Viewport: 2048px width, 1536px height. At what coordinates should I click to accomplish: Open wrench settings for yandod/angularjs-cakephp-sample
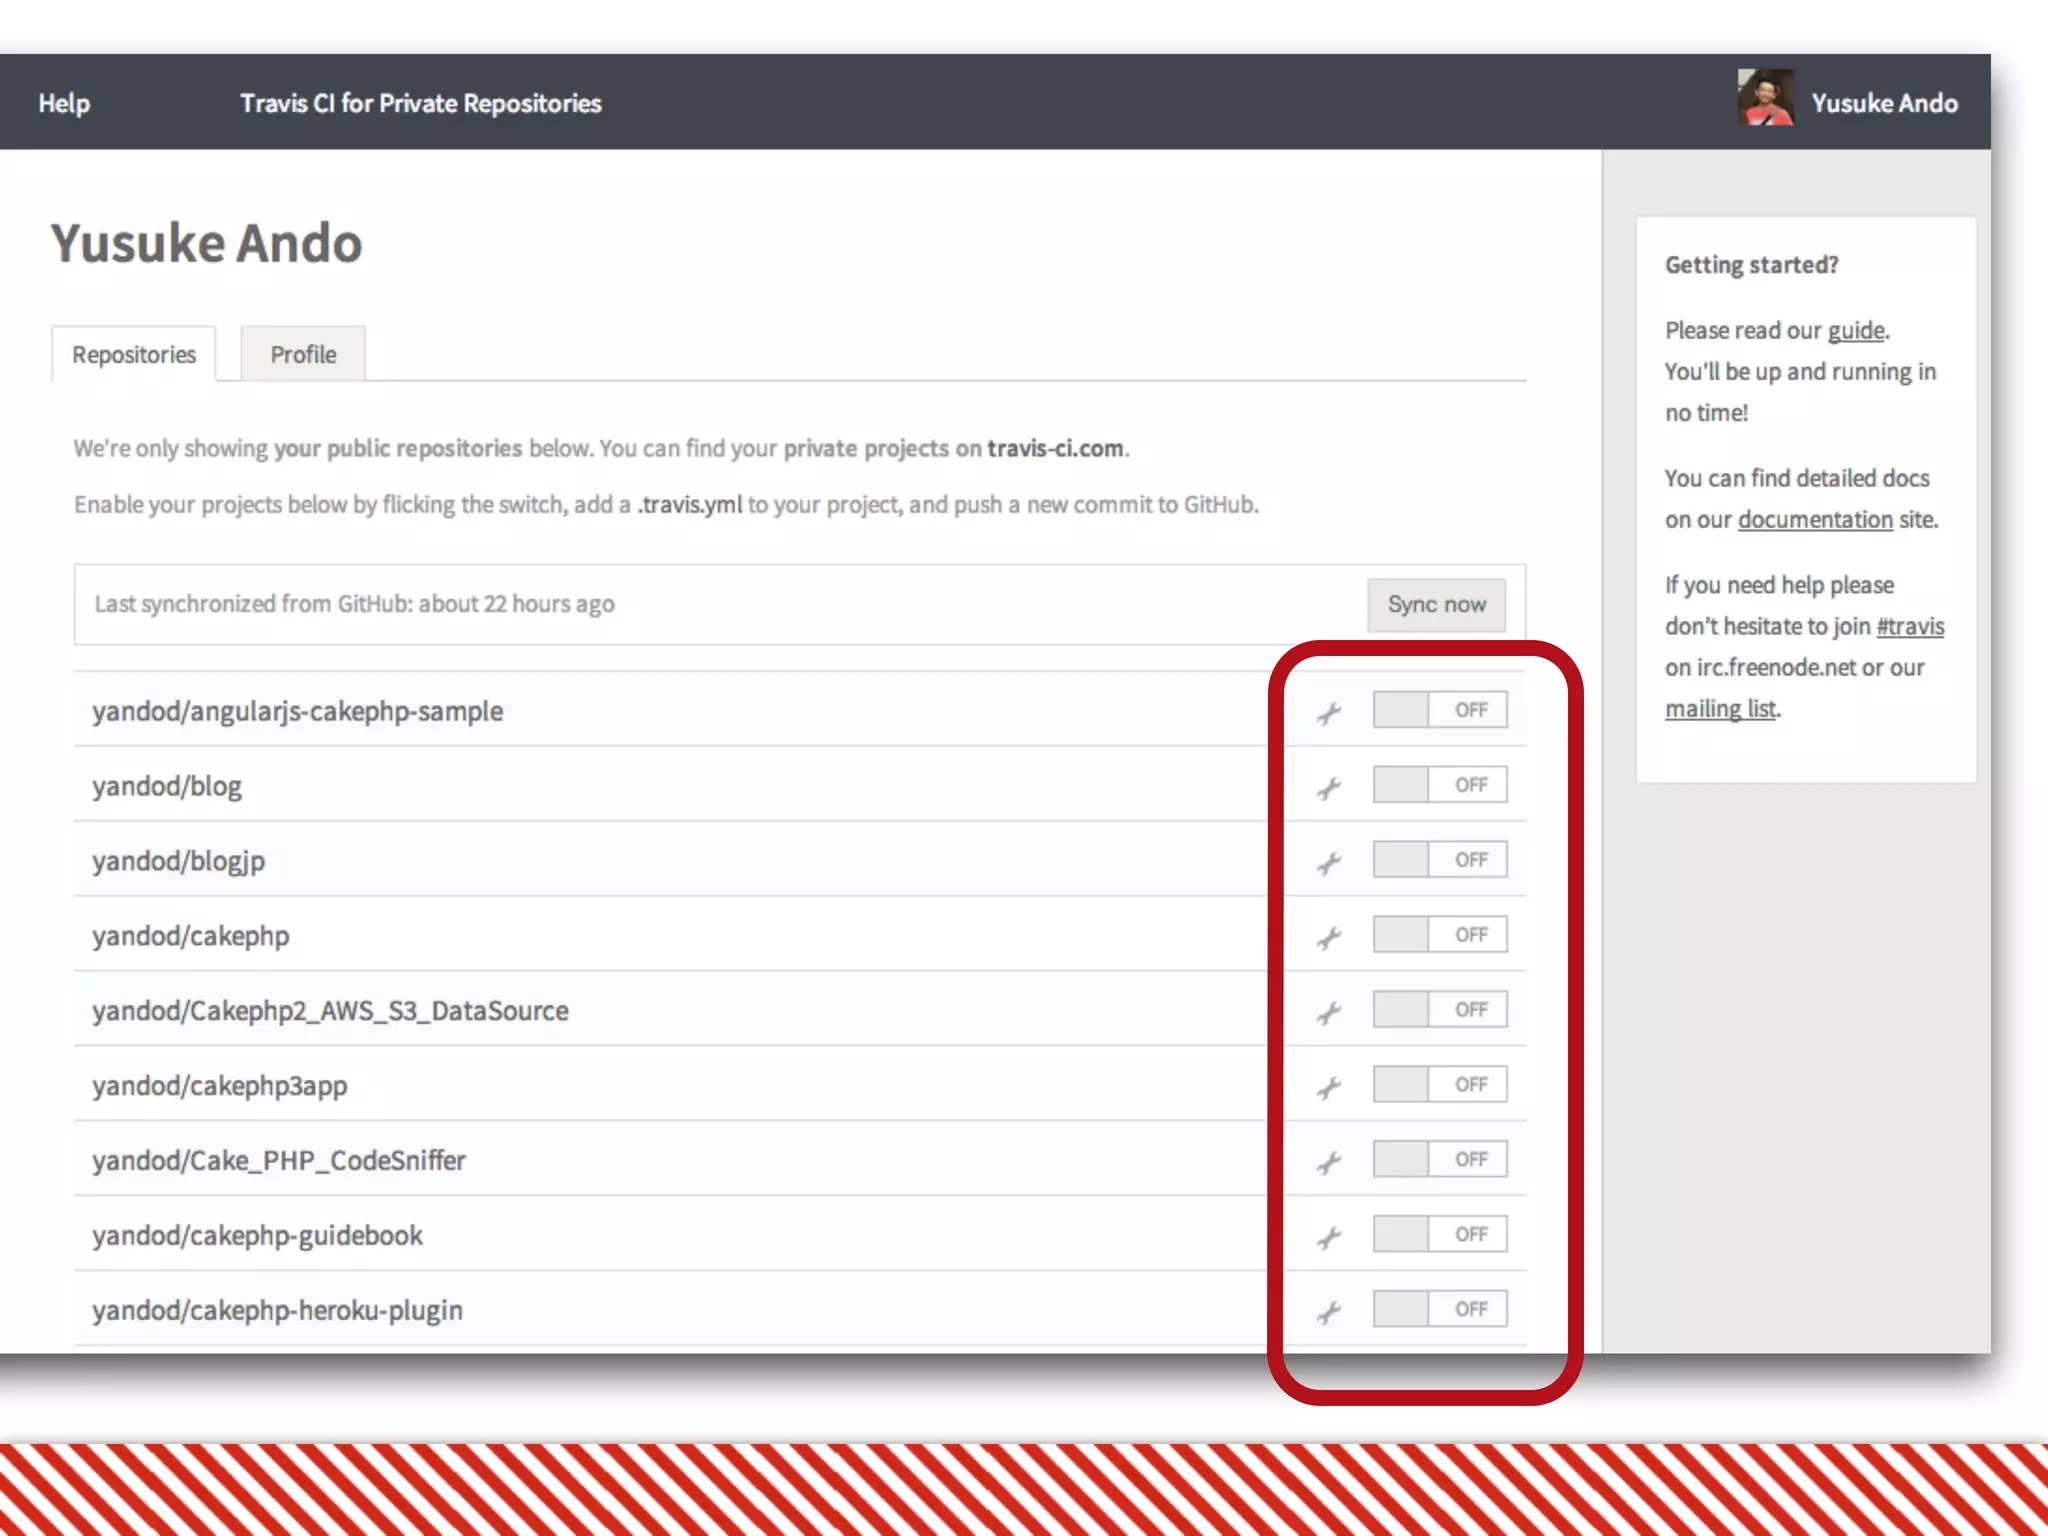pos(1329,713)
